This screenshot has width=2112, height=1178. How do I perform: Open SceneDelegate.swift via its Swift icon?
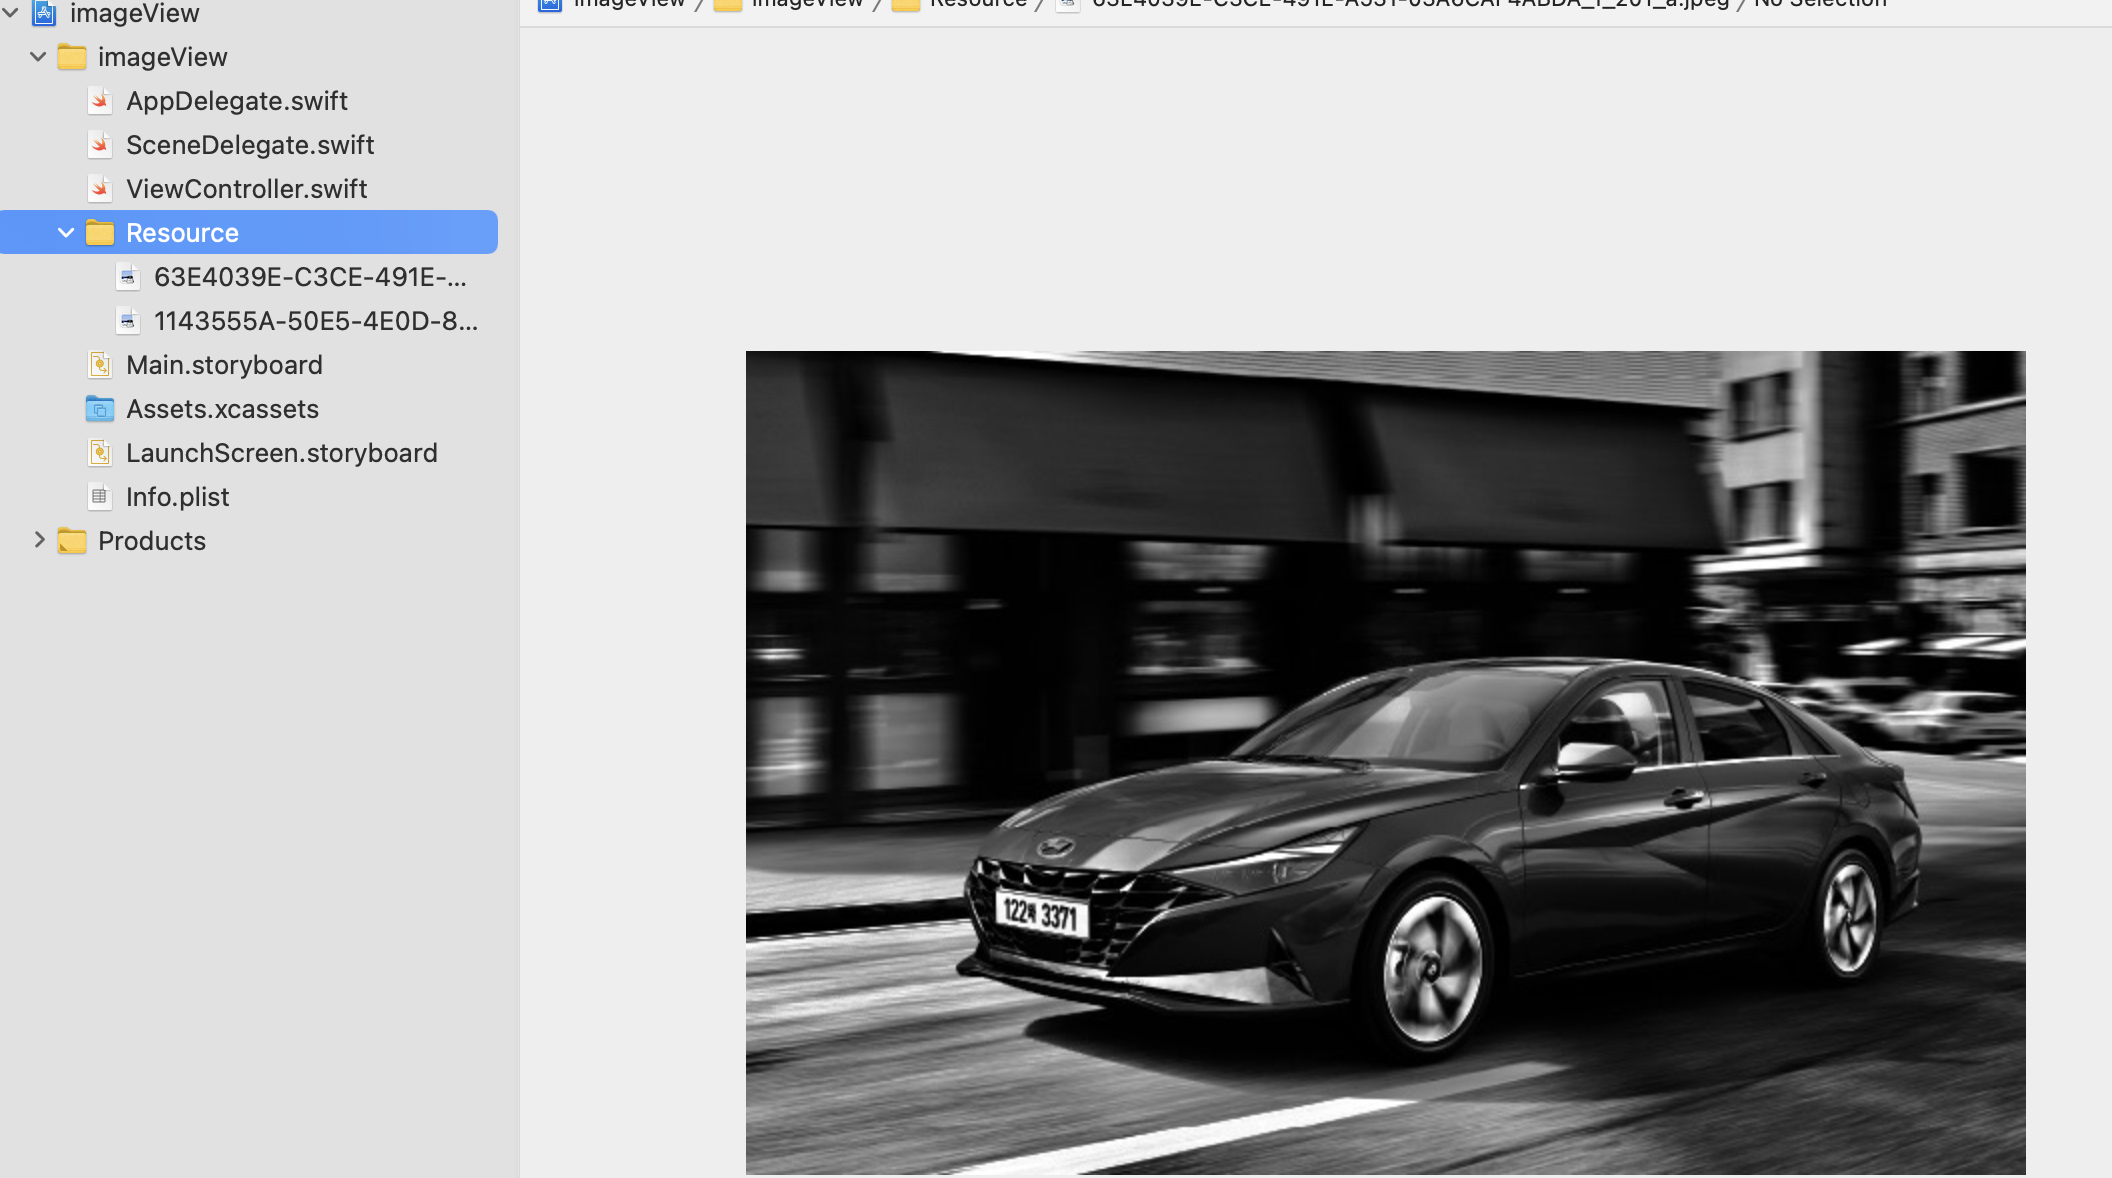[99, 145]
